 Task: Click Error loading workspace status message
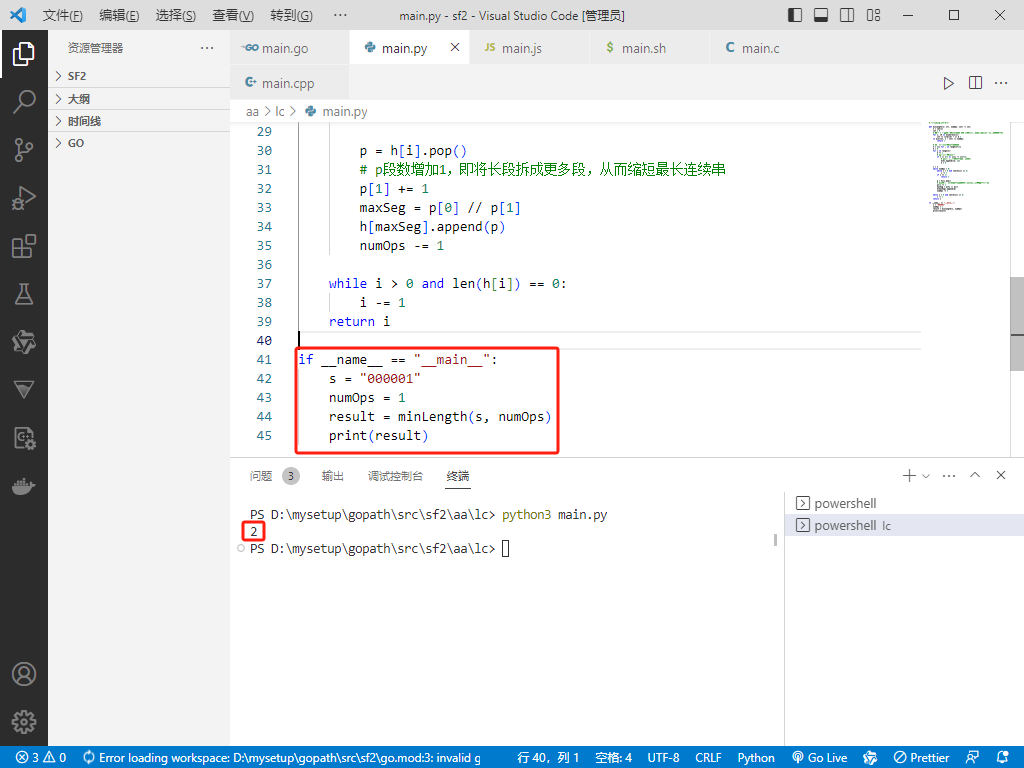point(282,758)
